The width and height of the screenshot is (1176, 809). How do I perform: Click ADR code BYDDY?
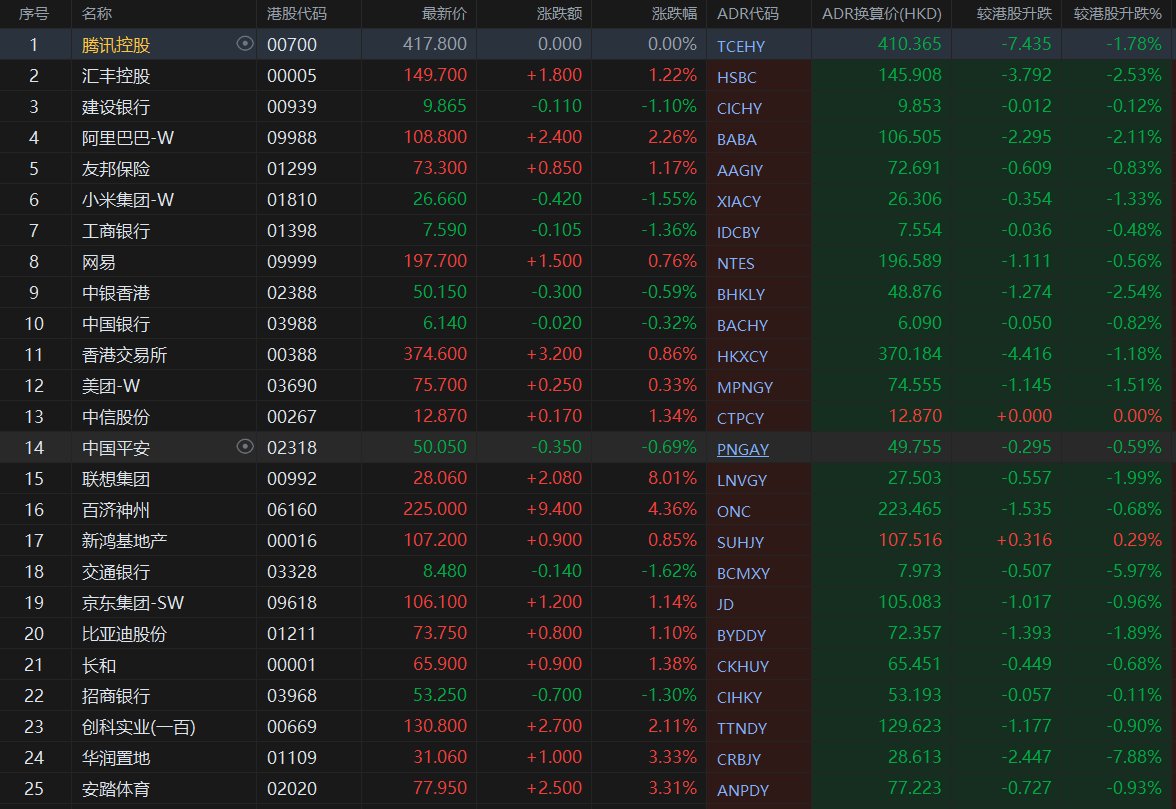coord(741,635)
